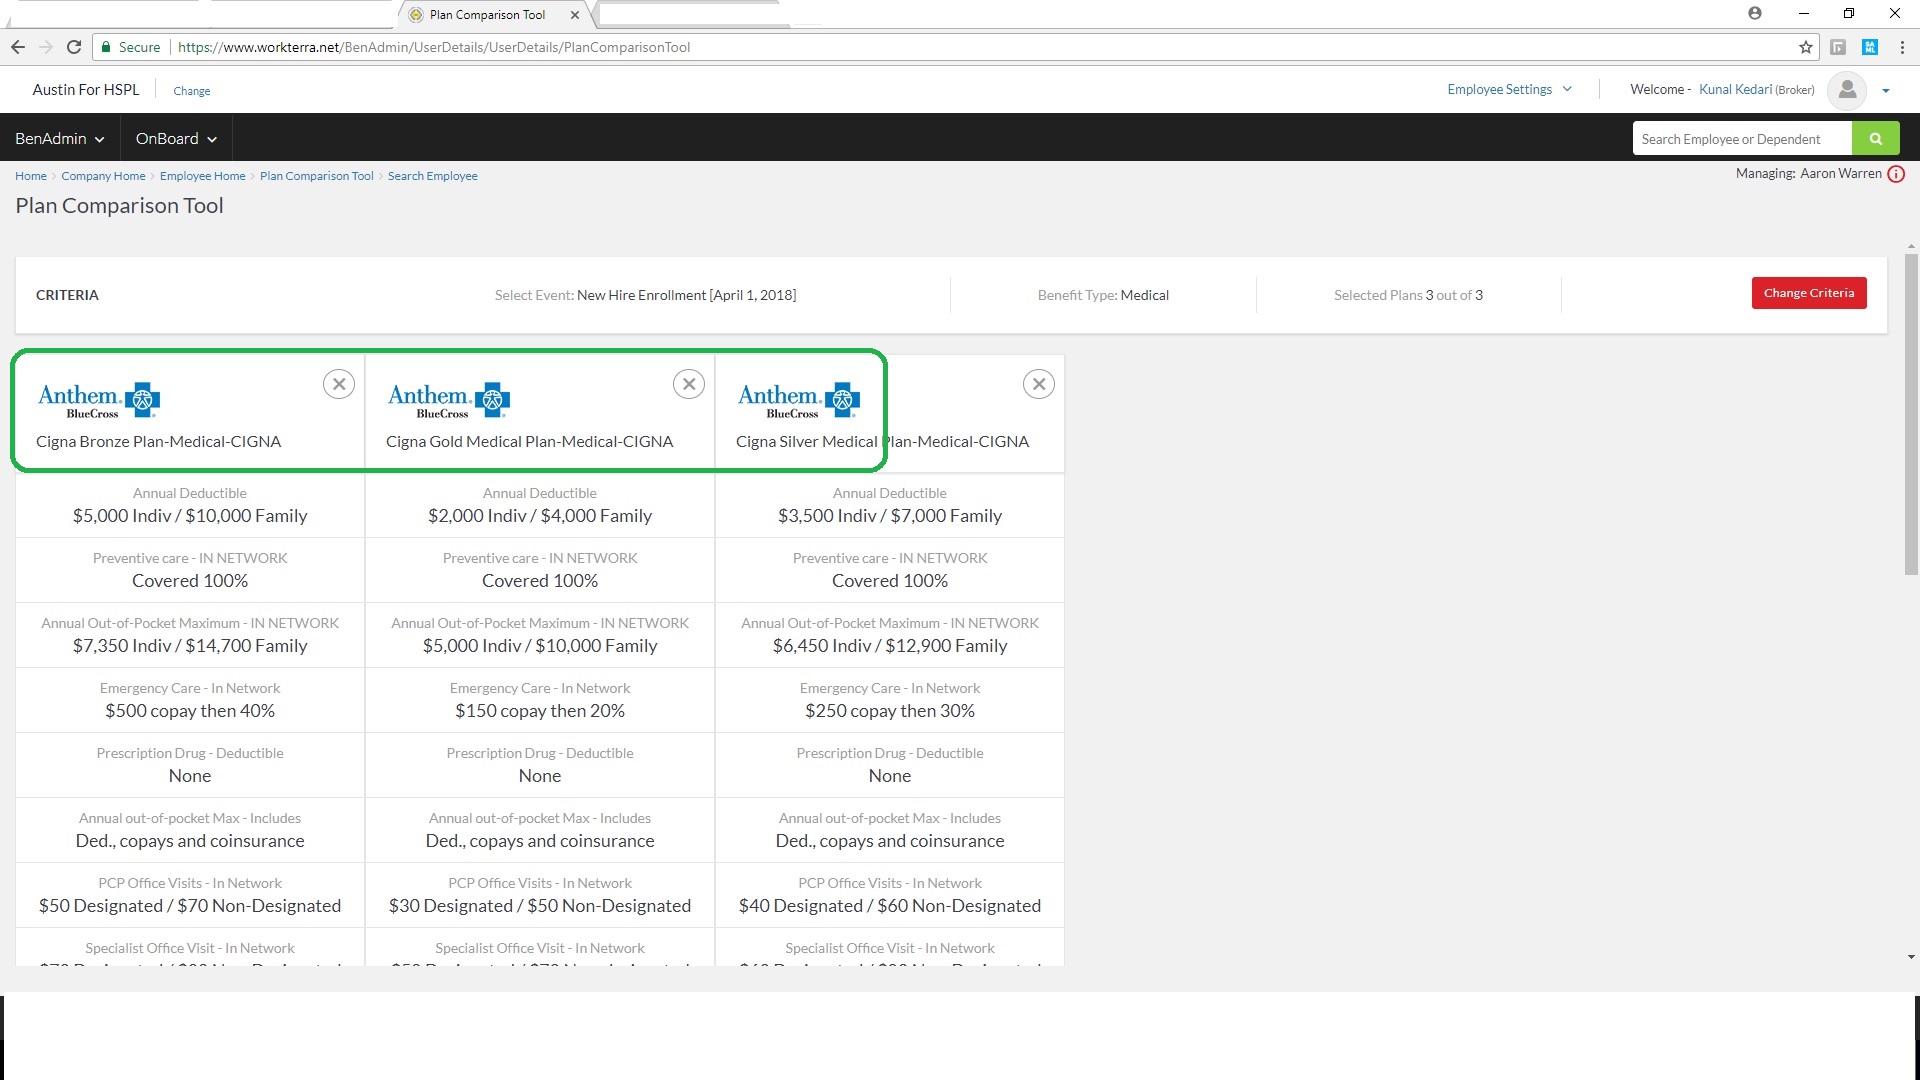Viewport: 1920px width, 1080px height.
Task: Click Benefit Type: Medical text
Action: [x=1103, y=295]
